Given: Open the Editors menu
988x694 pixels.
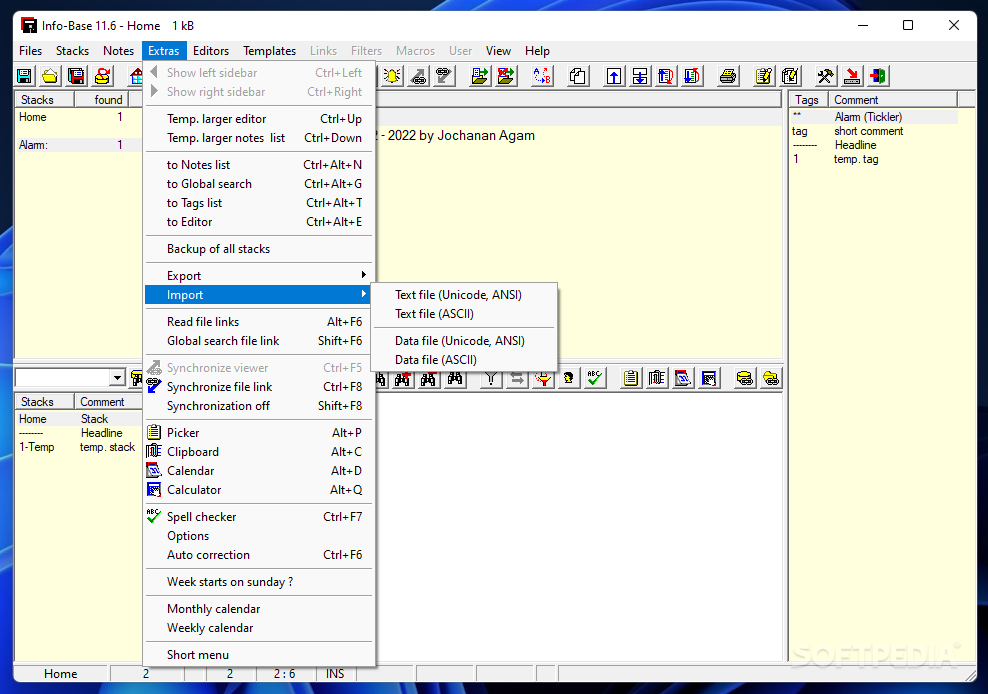Looking at the screenshot, I should tap(211, 51).
